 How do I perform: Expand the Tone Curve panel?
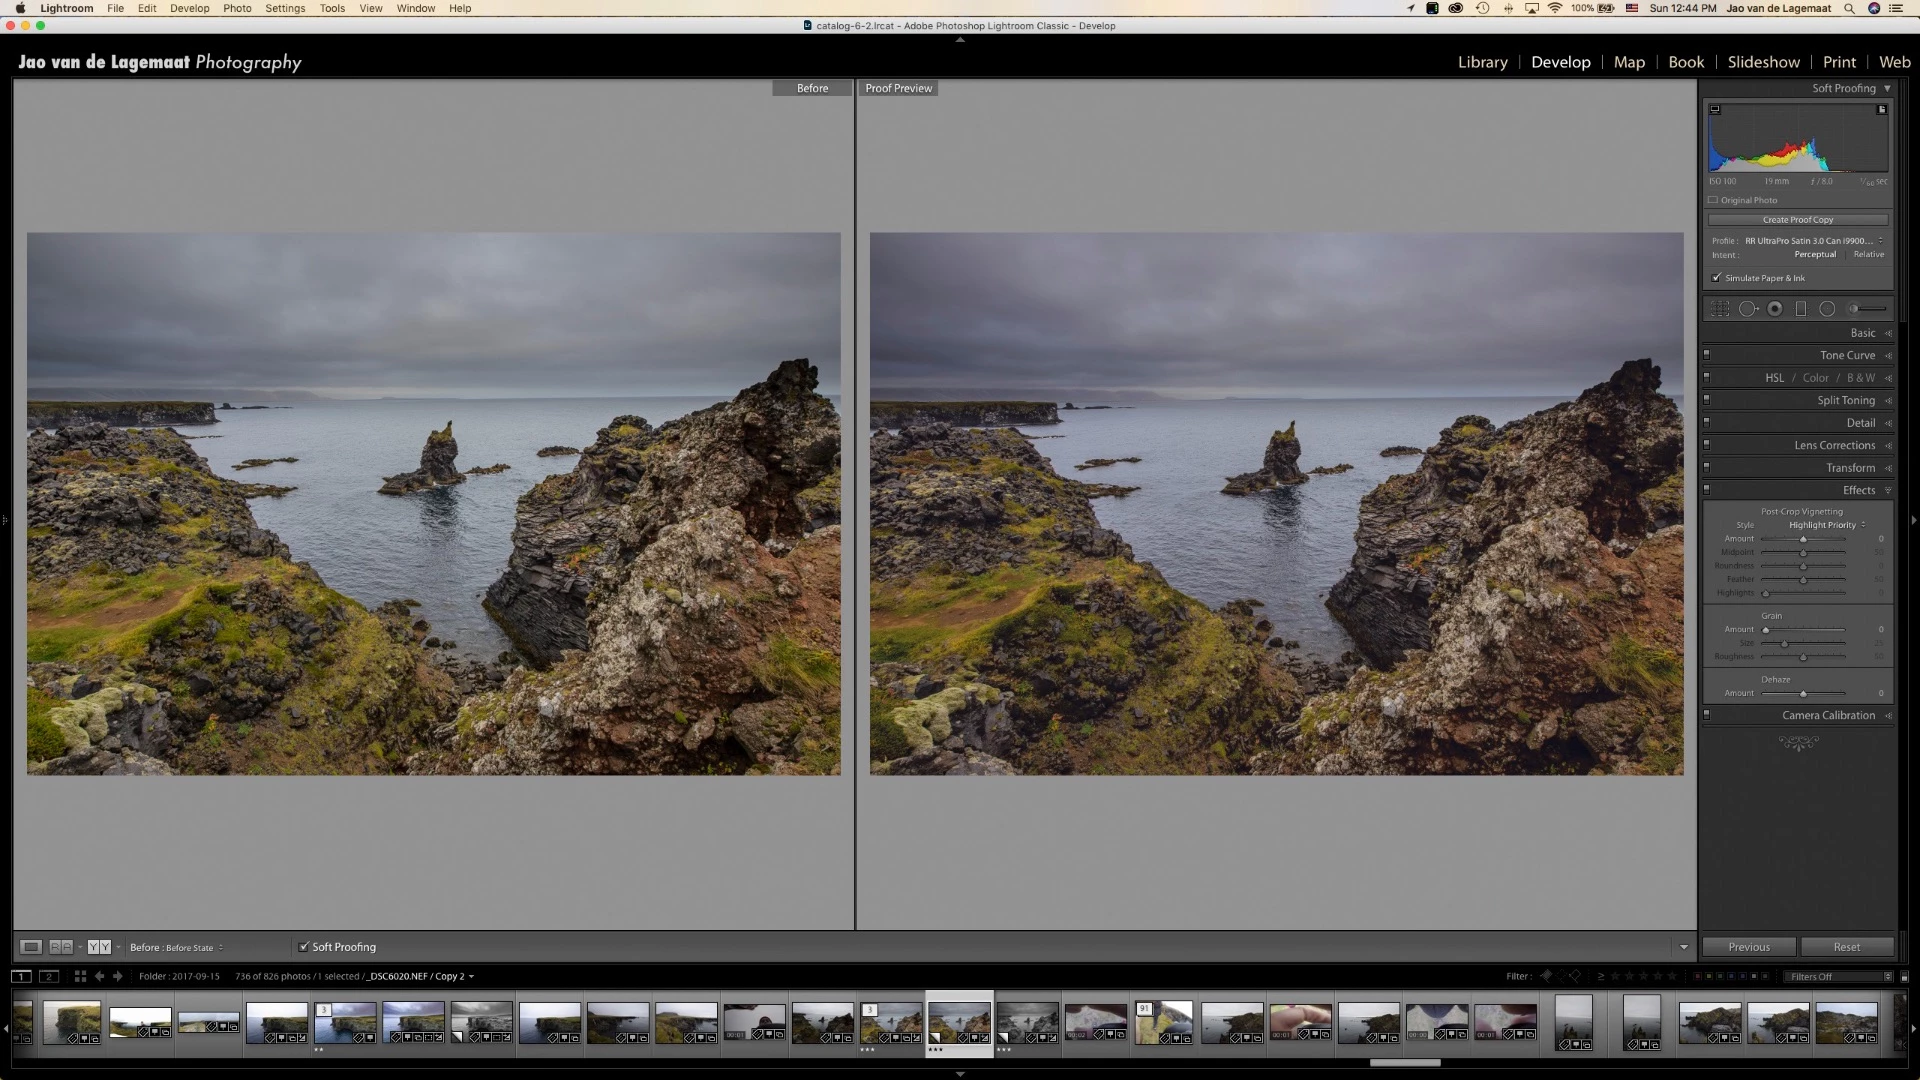(x=1847, y=355)
